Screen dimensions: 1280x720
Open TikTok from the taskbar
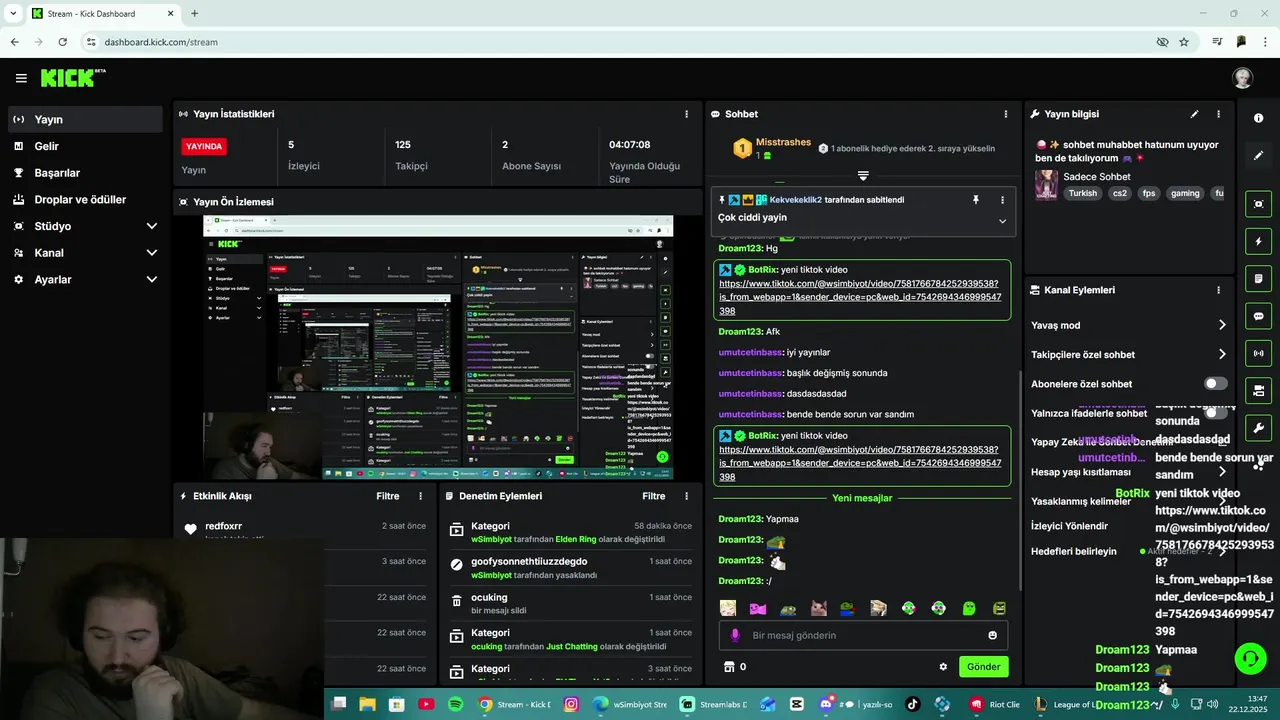point(912,704)
